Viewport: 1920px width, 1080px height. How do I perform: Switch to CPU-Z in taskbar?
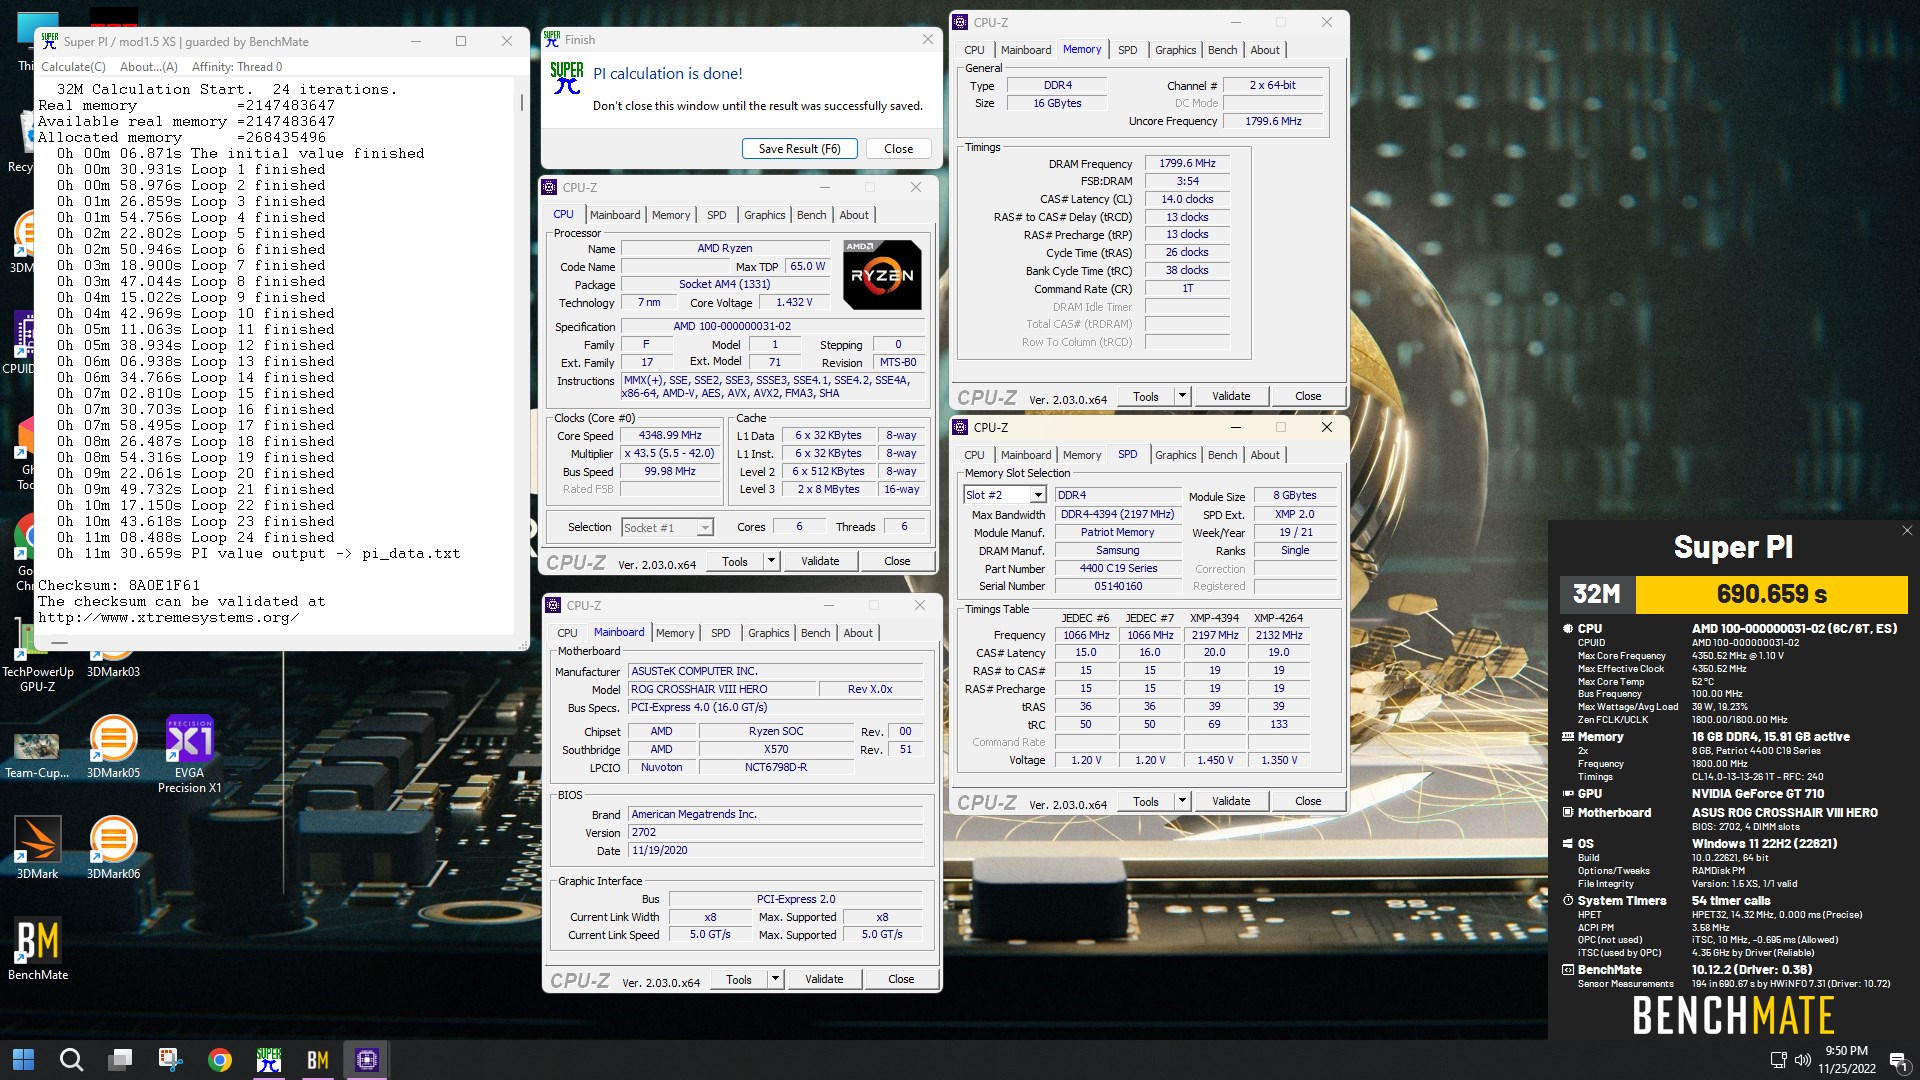pos(366,1060)
